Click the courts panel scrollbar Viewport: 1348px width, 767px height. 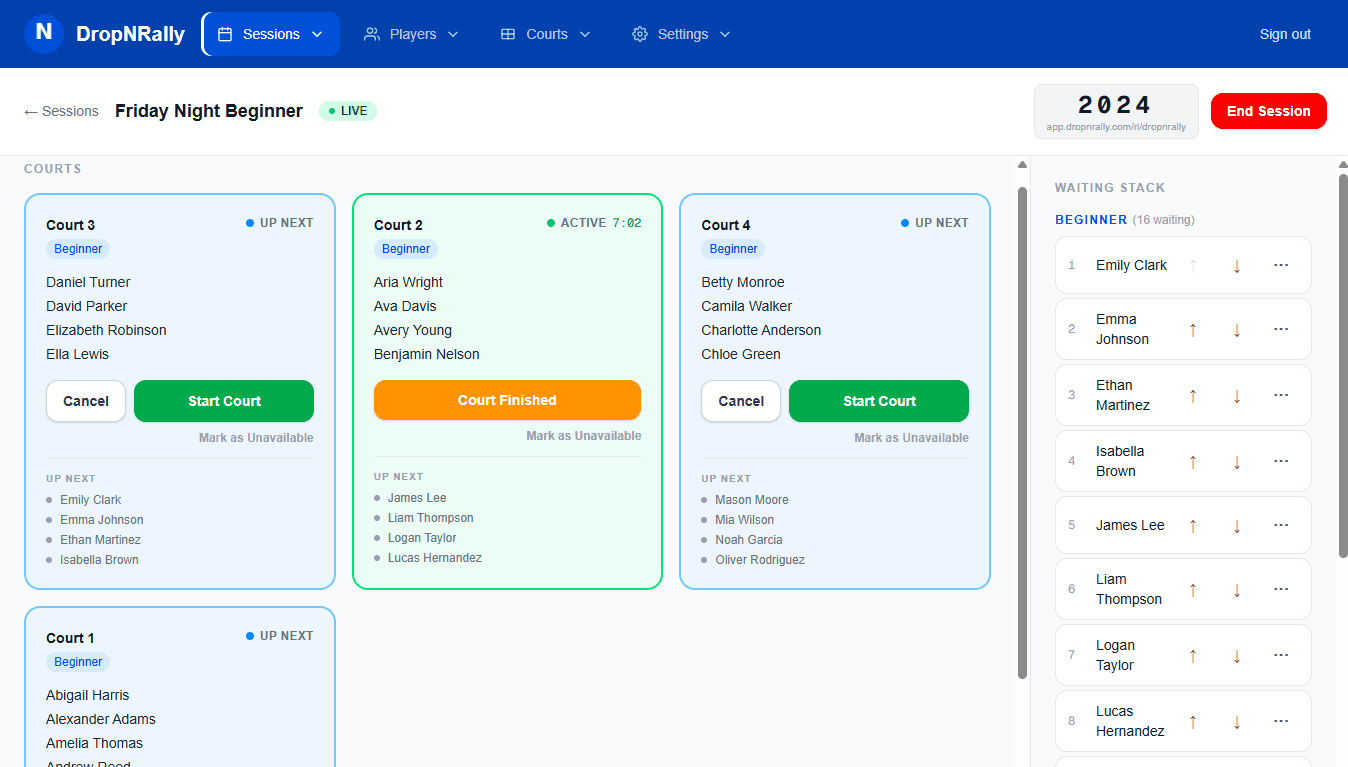tap(1022, 432)
